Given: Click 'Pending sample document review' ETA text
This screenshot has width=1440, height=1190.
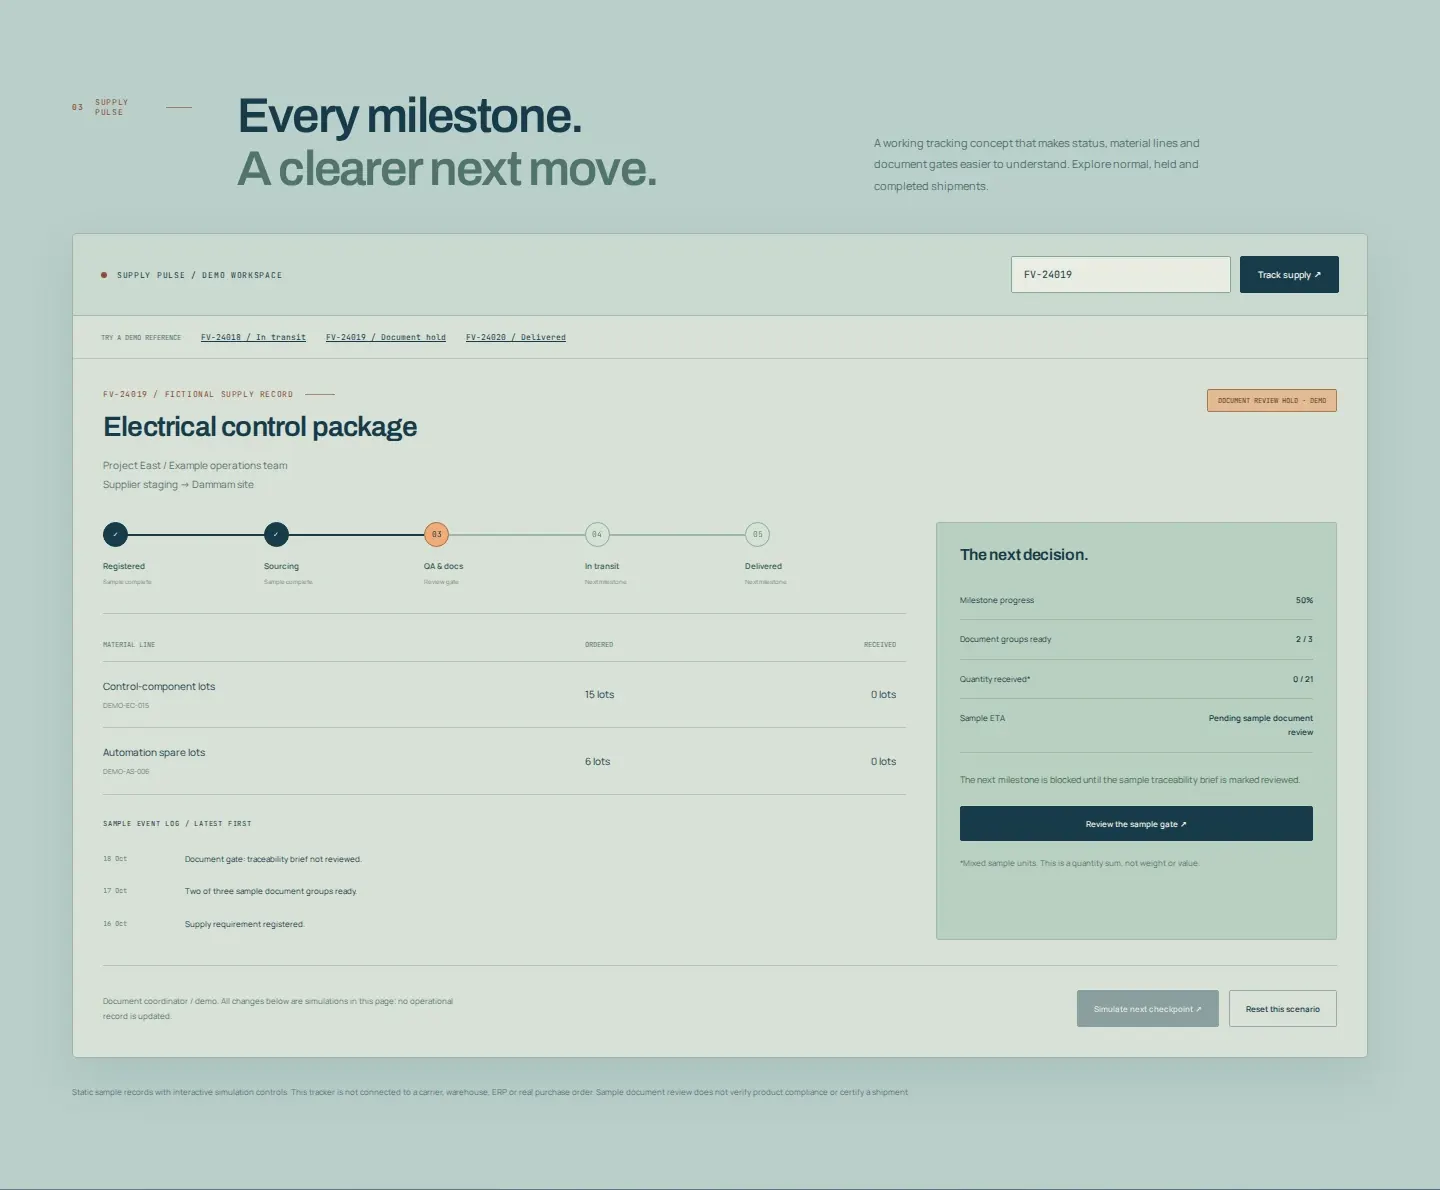Looking at the screenshot, I should tap(1261, 726).
